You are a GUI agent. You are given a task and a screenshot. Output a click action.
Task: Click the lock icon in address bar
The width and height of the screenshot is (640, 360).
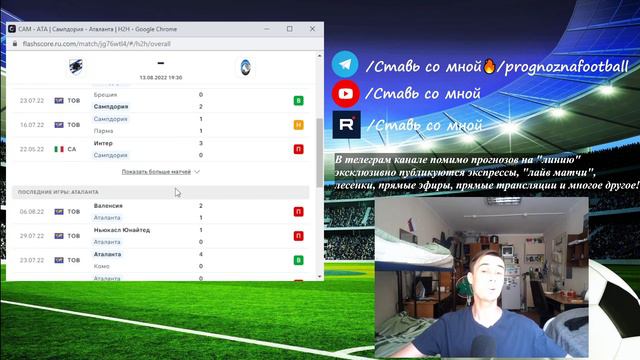(x=15, y=44)
